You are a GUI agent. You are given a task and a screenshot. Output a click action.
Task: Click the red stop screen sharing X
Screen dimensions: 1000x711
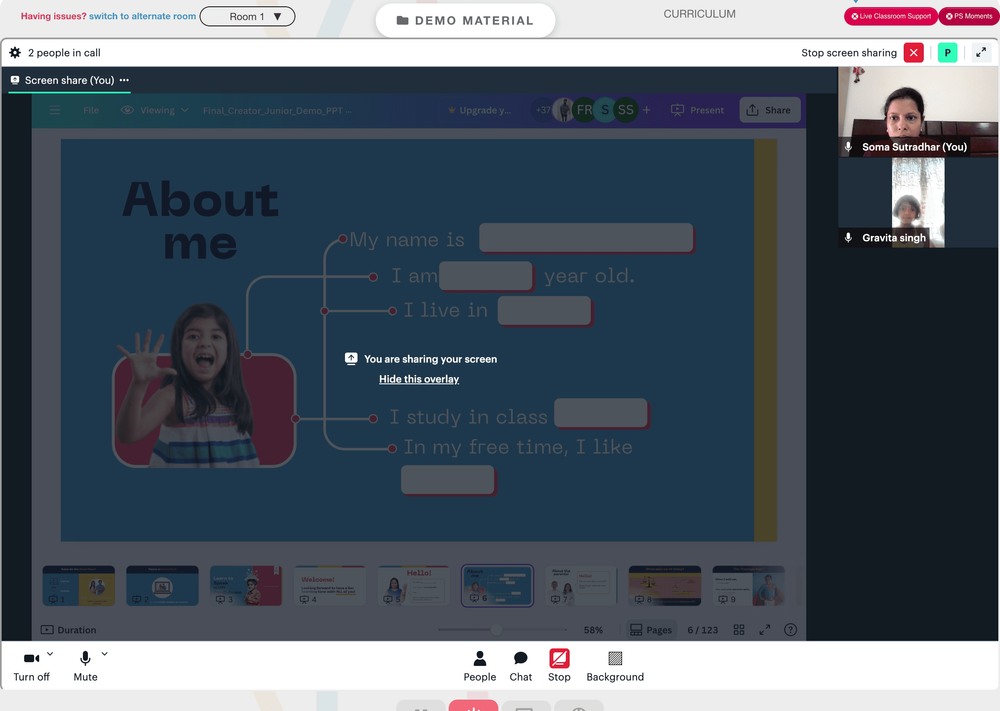point(913,53)
